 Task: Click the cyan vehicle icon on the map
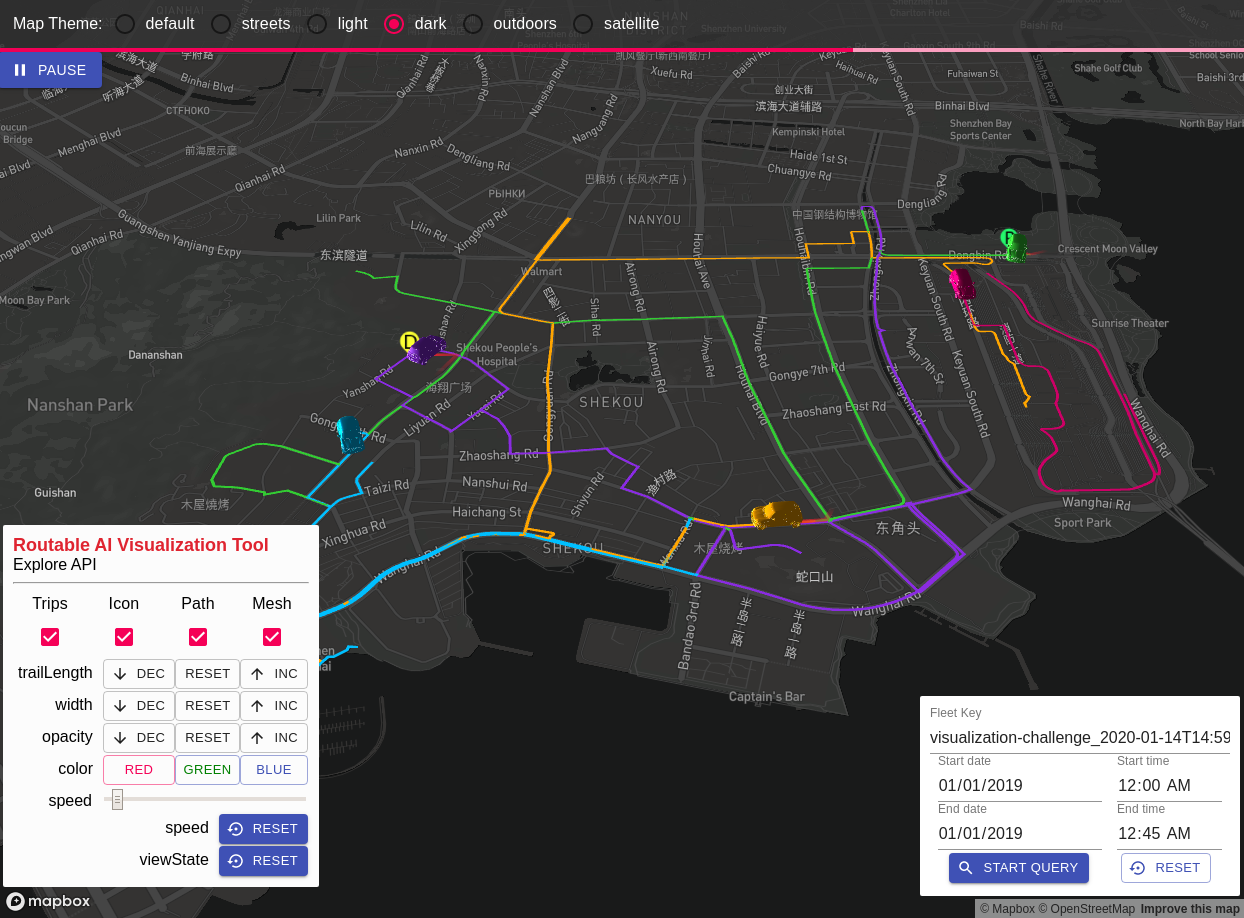[x=350, y=434]
